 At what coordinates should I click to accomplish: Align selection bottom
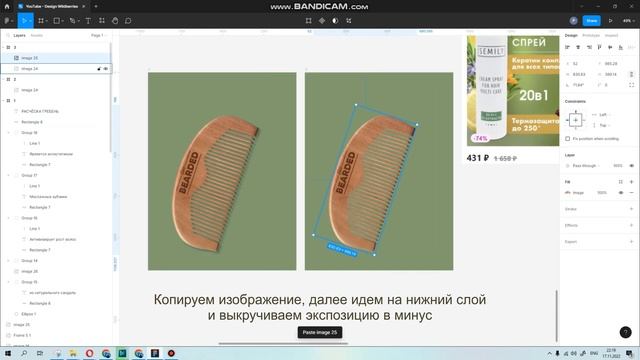tap(621, 47)
